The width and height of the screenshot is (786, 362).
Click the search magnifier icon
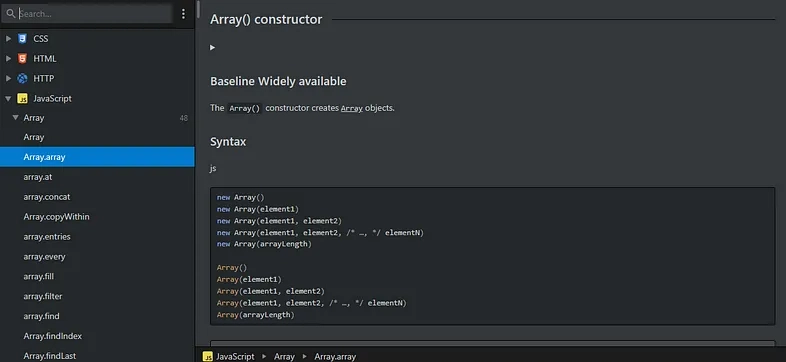pos(11,14)
